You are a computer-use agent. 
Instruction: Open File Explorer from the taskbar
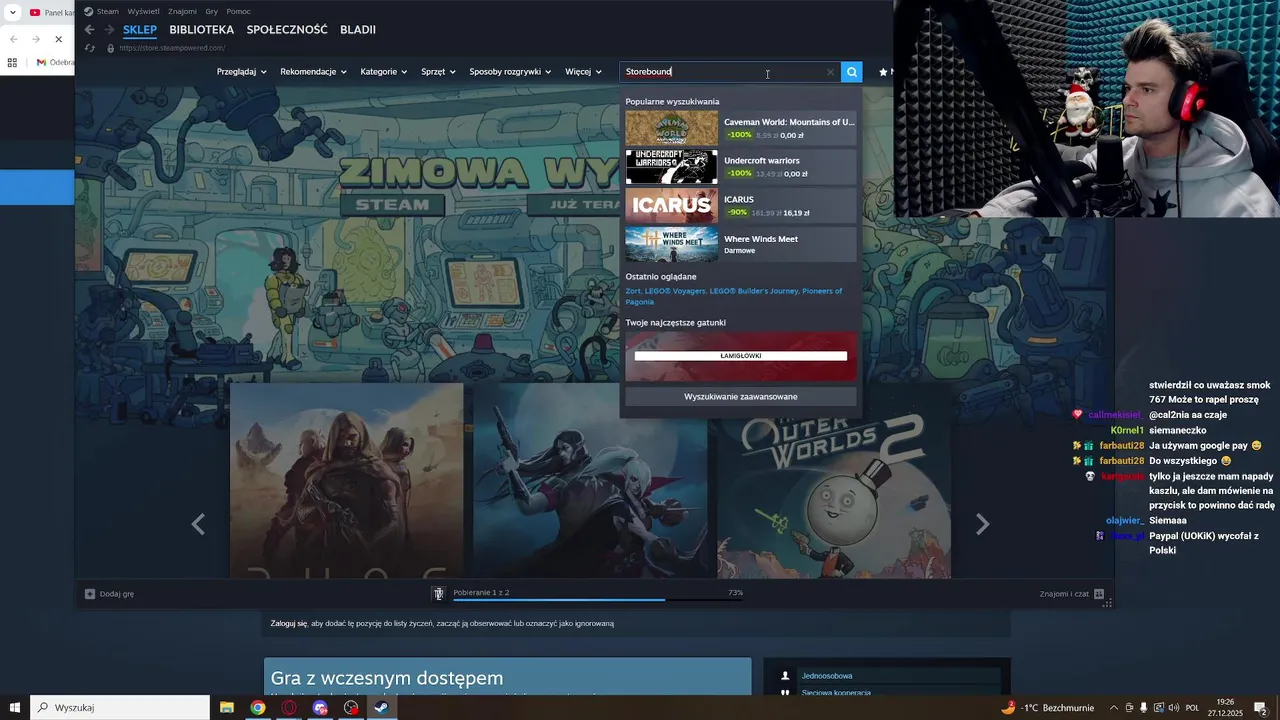[227, 707]
